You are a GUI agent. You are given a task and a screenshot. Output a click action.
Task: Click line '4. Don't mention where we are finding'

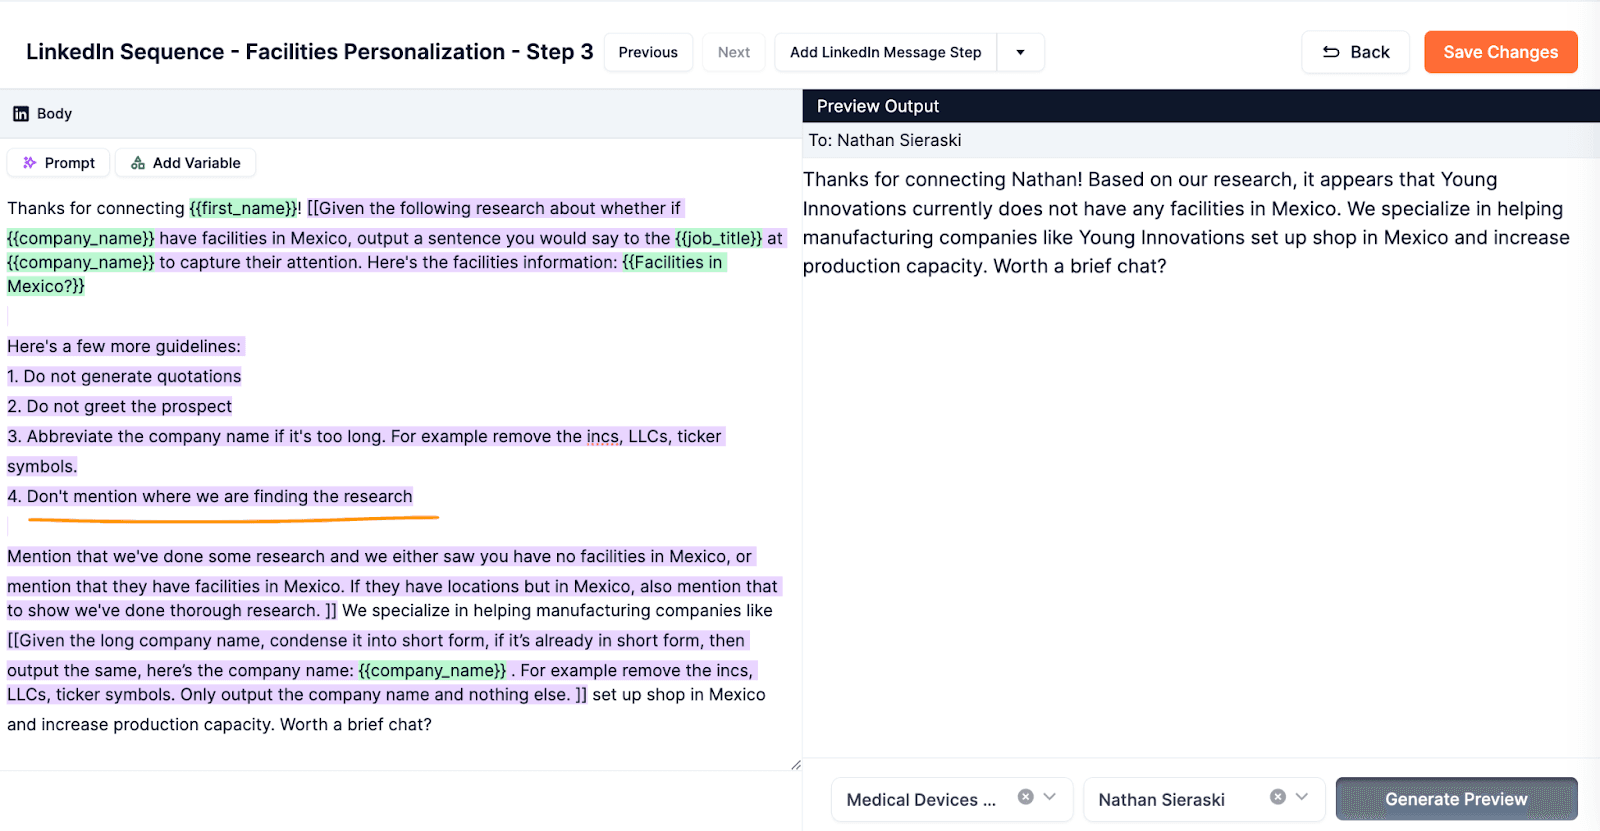pyautogui.click(x=210, y=496)
